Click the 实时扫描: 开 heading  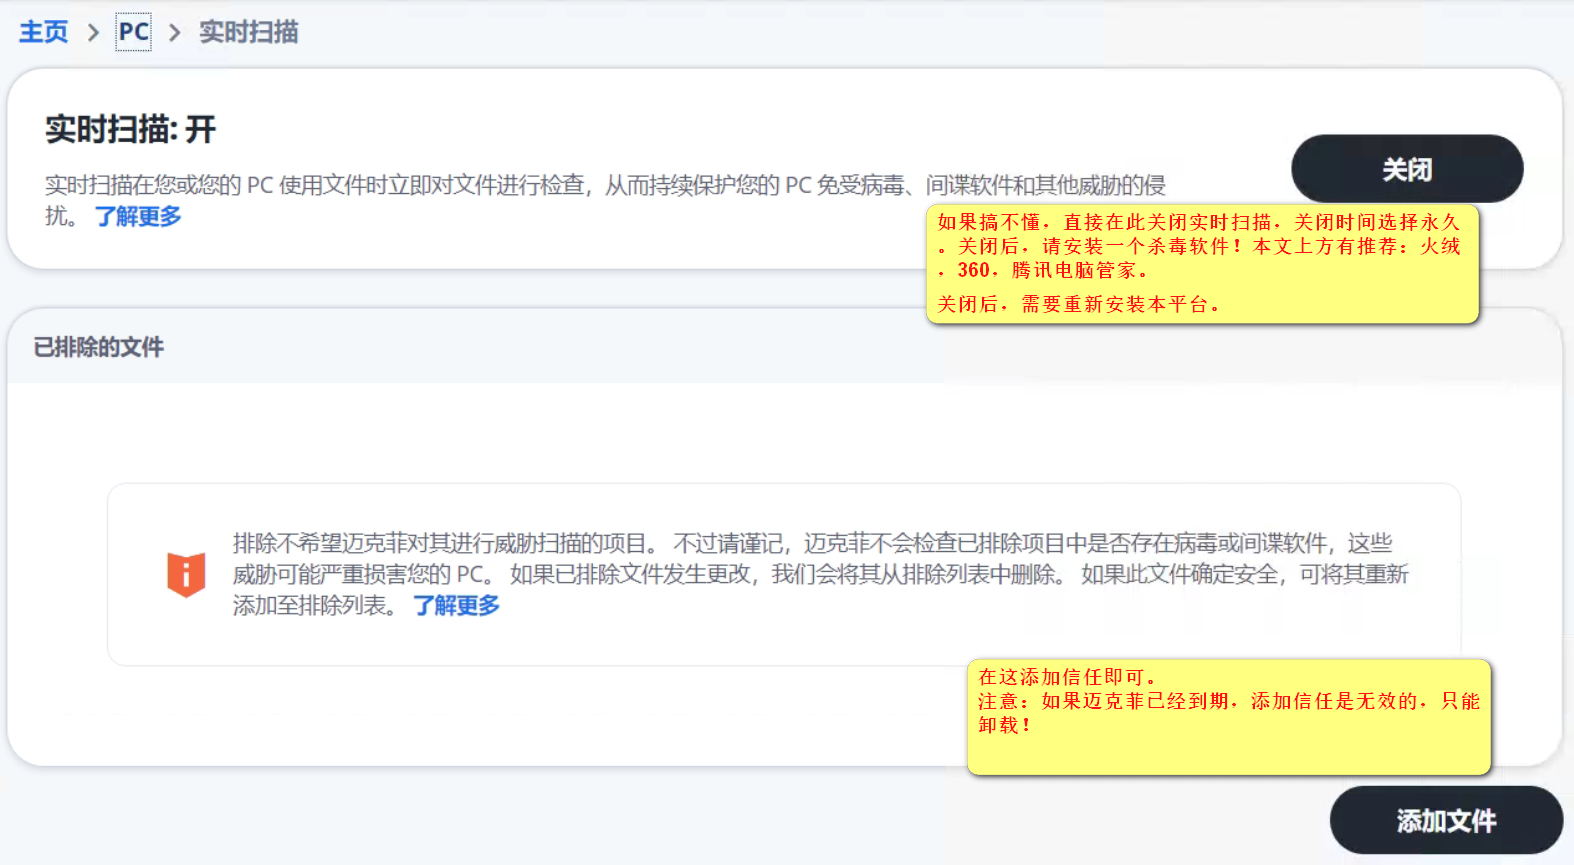[131, 129]
